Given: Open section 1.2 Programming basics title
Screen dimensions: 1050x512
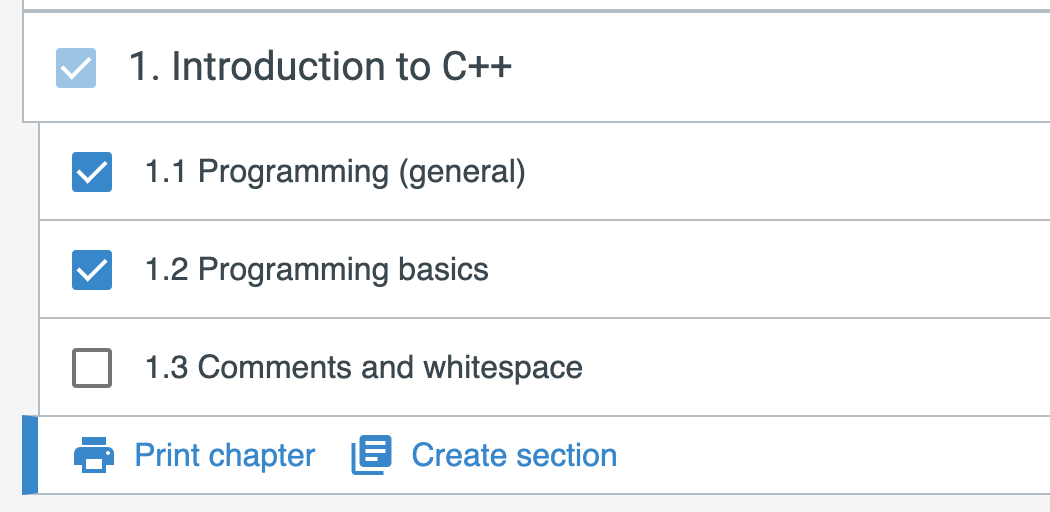Looking at the screenshot, I should [x=317, y=270].
